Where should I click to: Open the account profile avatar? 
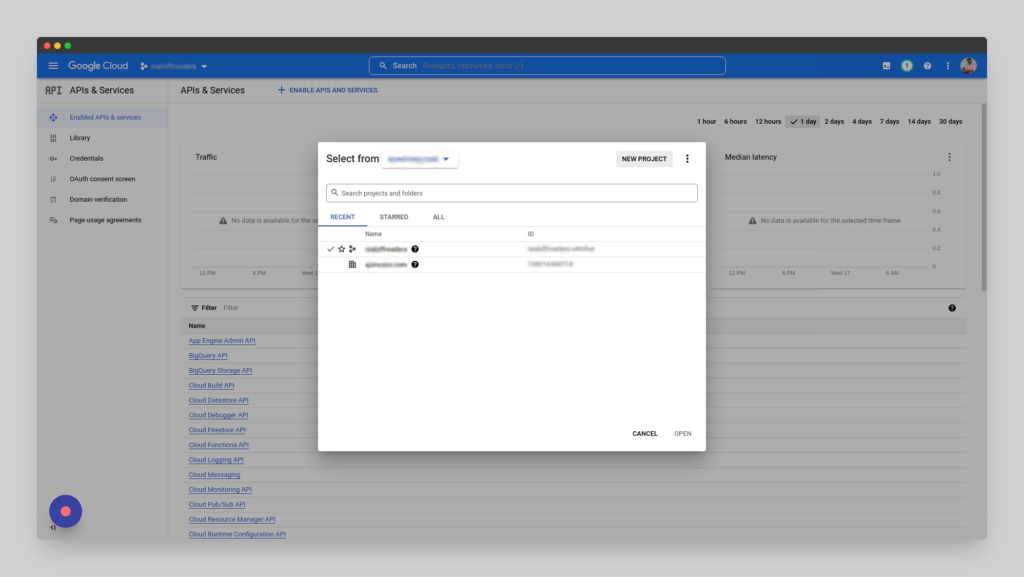968,65
